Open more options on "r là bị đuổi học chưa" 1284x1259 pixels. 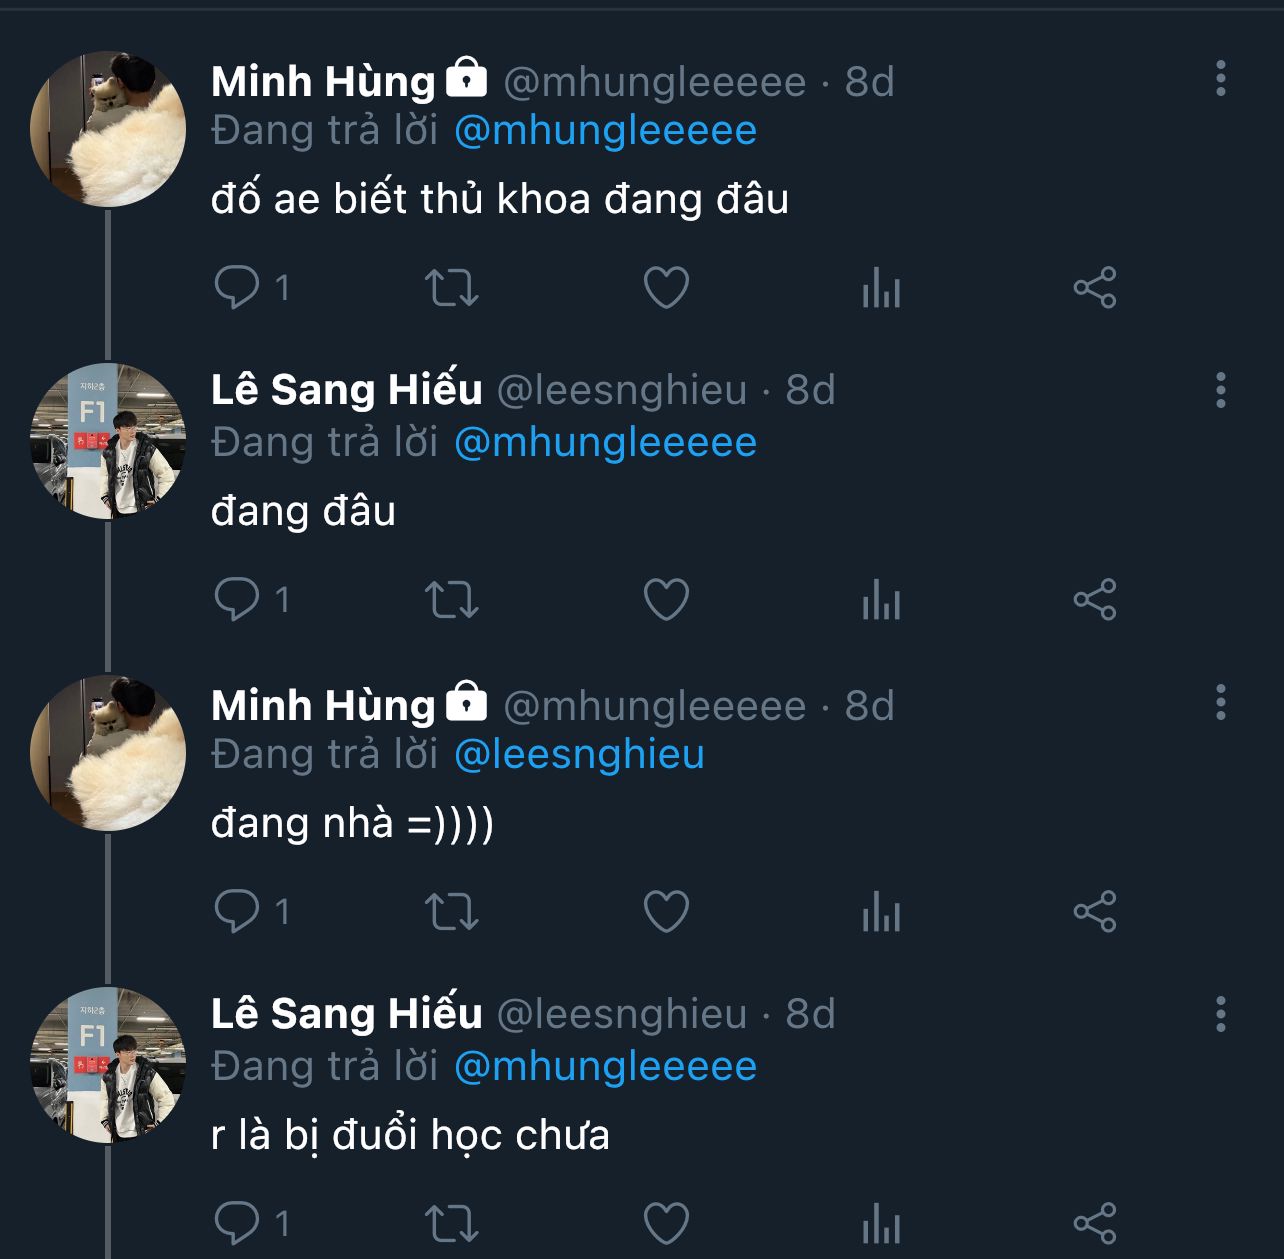coord(1220,1014)
